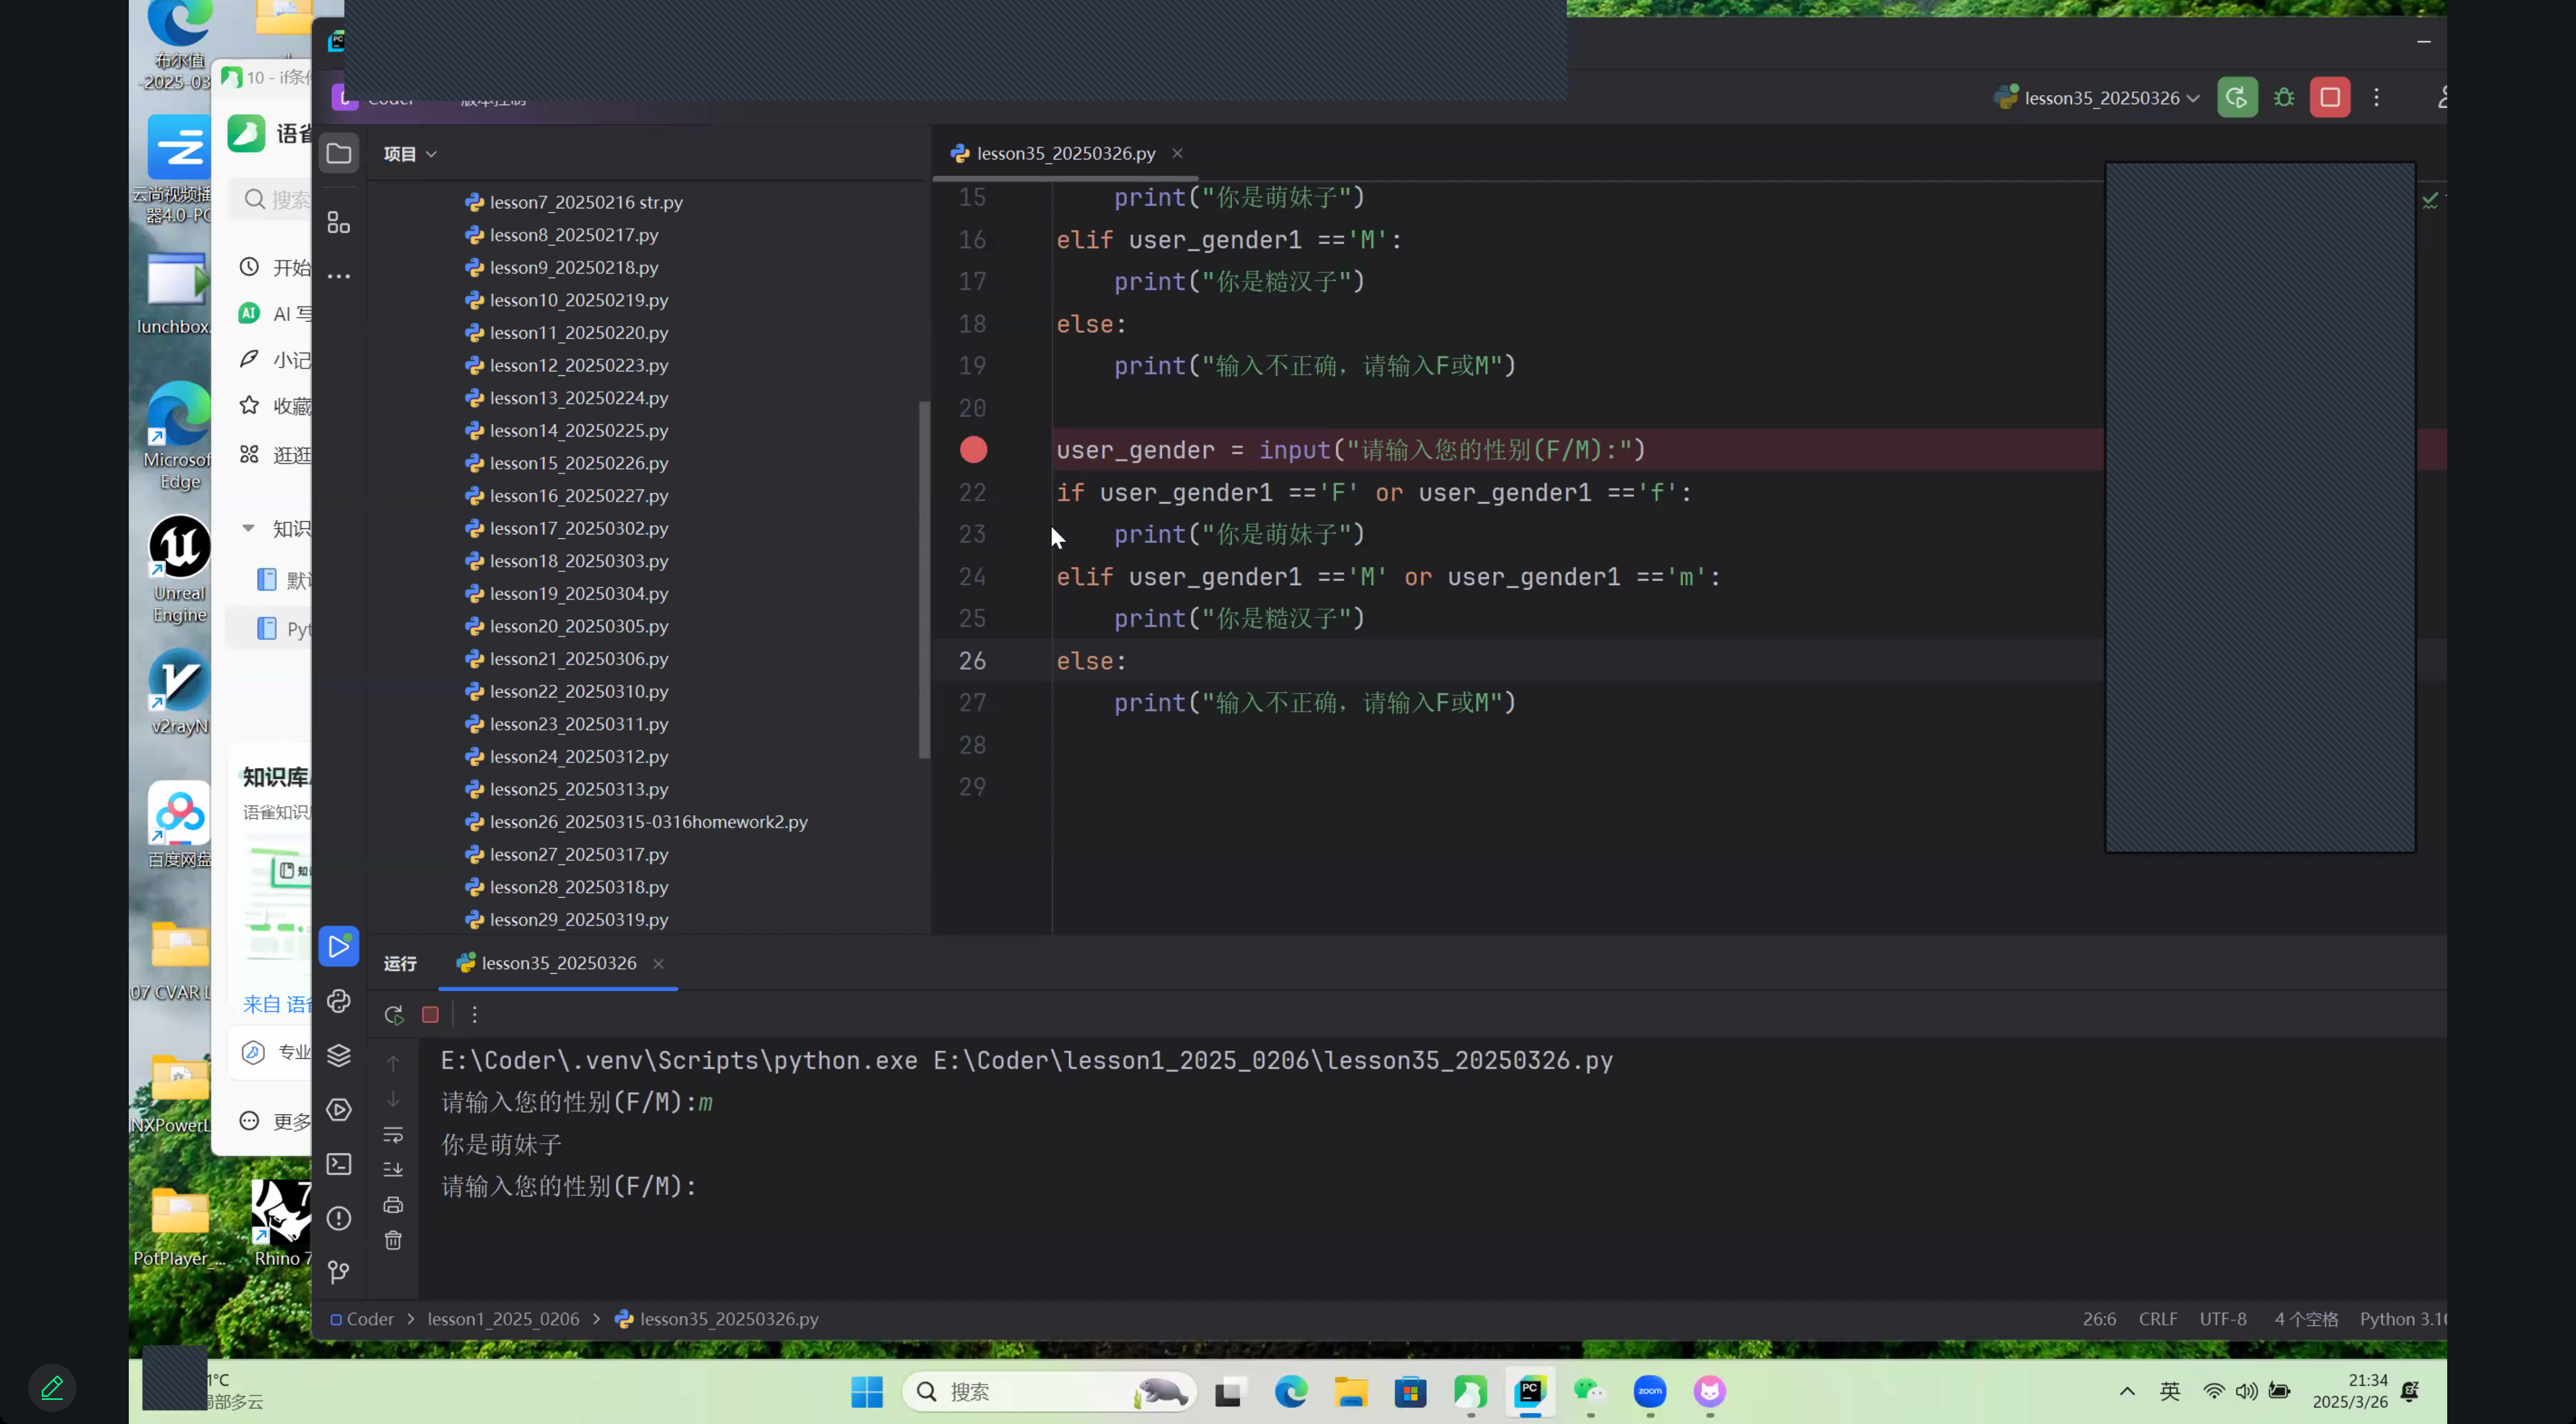Toggle soft-wrap in the run console
Screen dimensions: 2576x1424
(x=393, y=1135)
